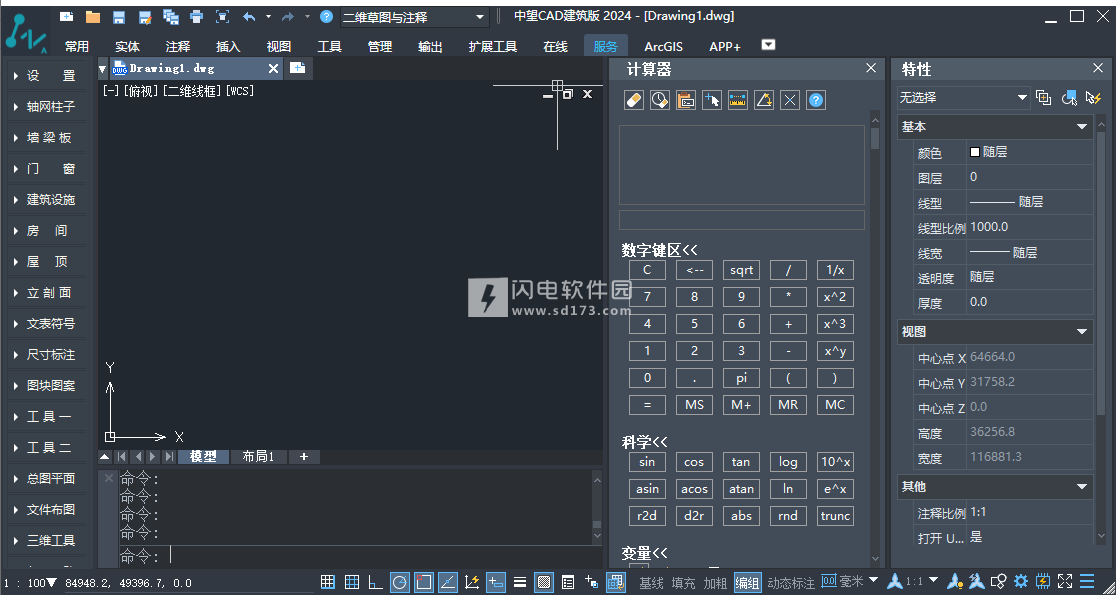Image resolution: width=1116 pixels, height=595 pixels.
Task: Click the calculator distance ruler icon
Action: pyautogui.click(x=738, y=100)
